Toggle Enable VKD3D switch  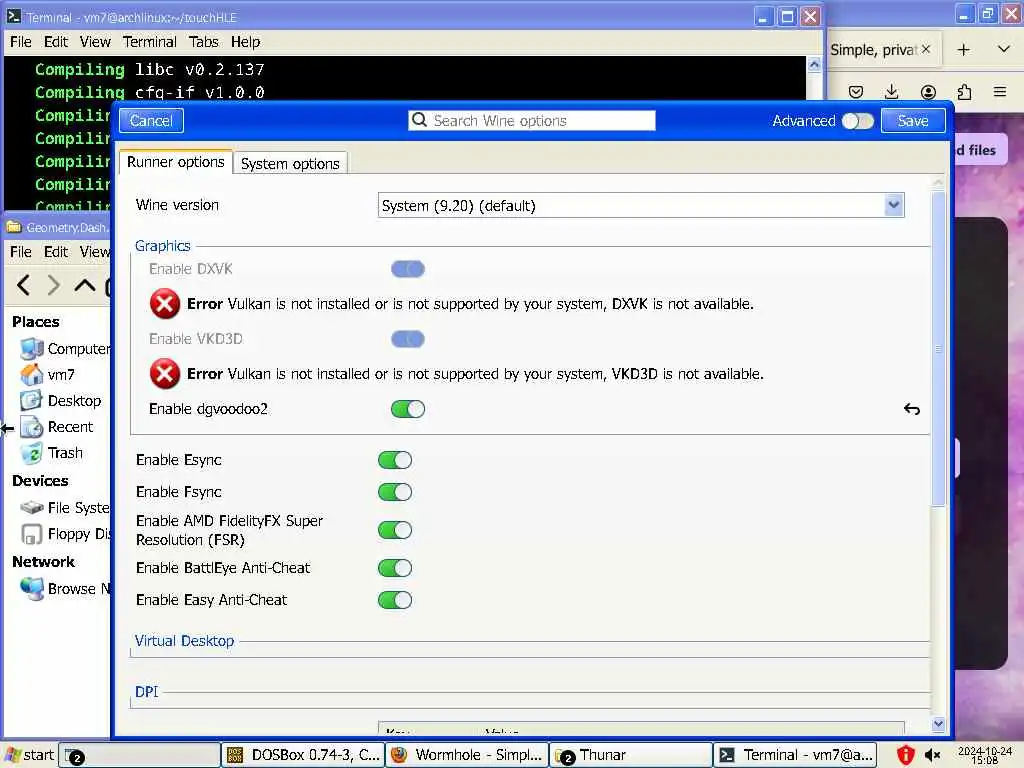click(x=408, y=339)
